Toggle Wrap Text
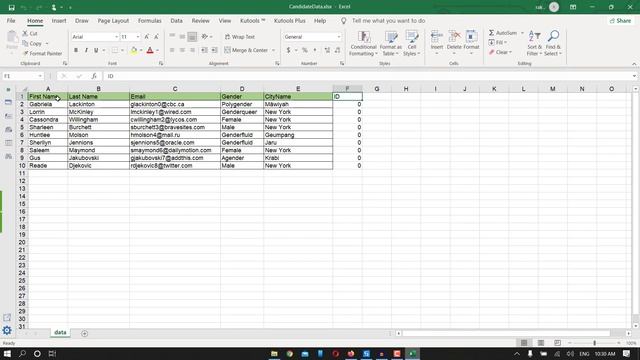 (x=240, y=37)
